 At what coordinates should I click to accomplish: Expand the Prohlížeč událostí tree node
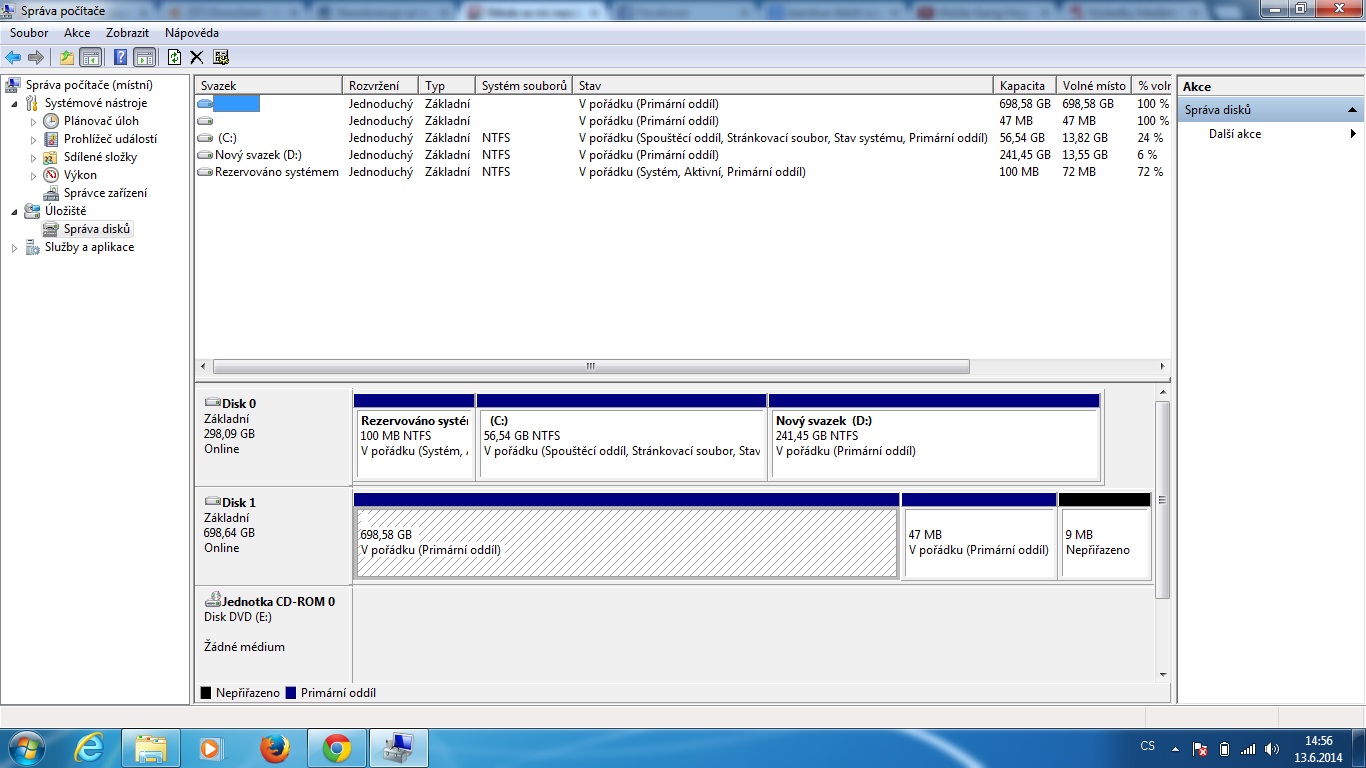(33, 139)
